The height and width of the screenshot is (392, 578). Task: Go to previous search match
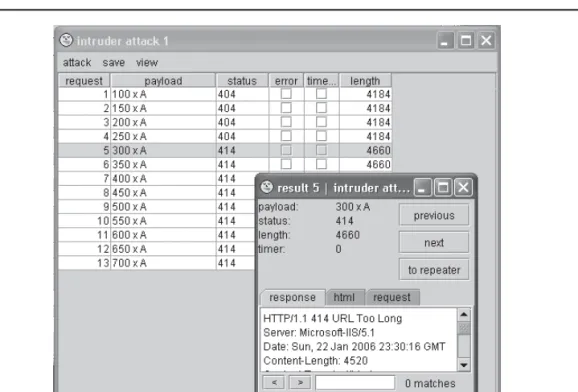point(274,382)
